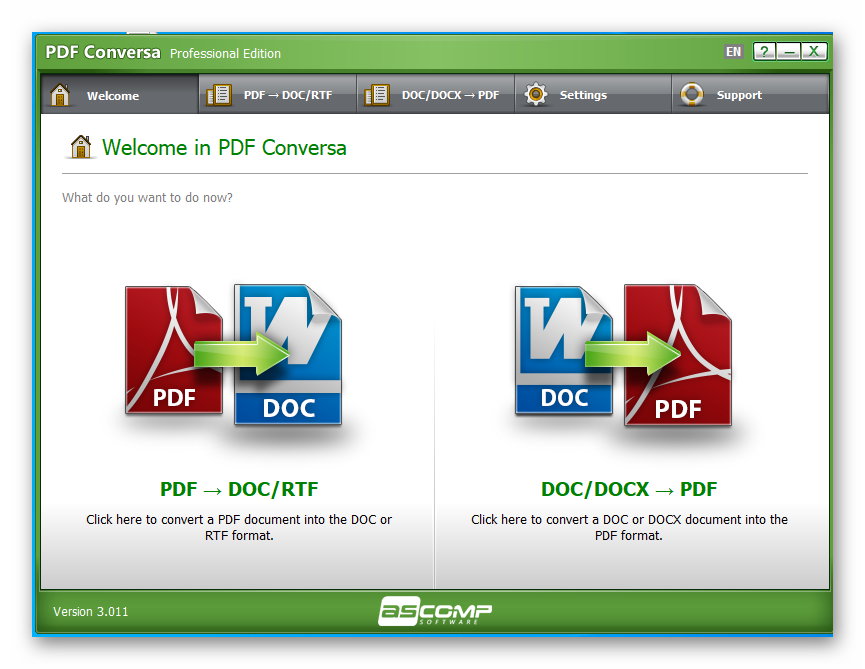Image resolution: width=865 pixels, height=669 pixels.
Task: Open the PDF → DOC/RTF tab
Action: [277, 94]
